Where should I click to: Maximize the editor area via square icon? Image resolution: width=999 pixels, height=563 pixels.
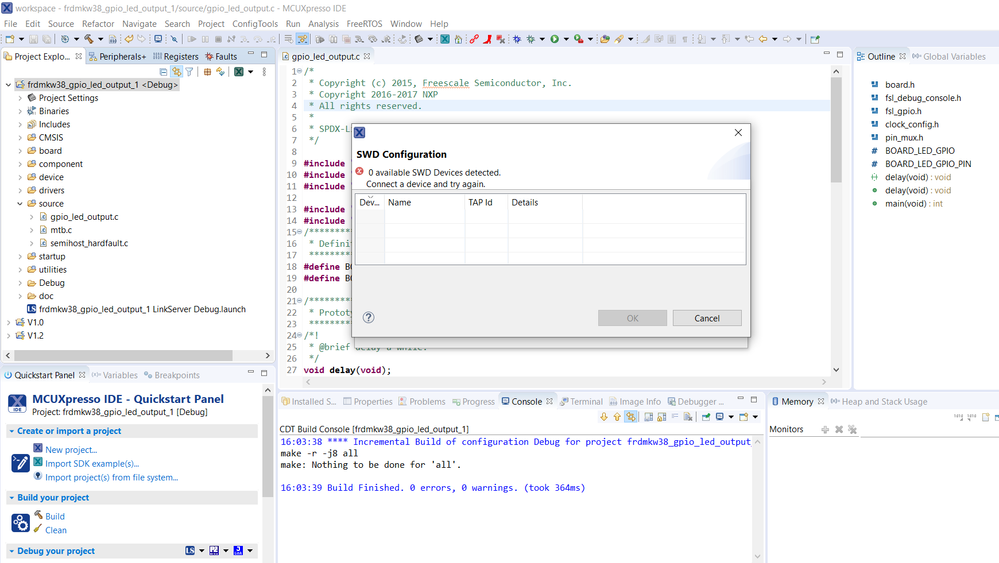pos(840,55)
